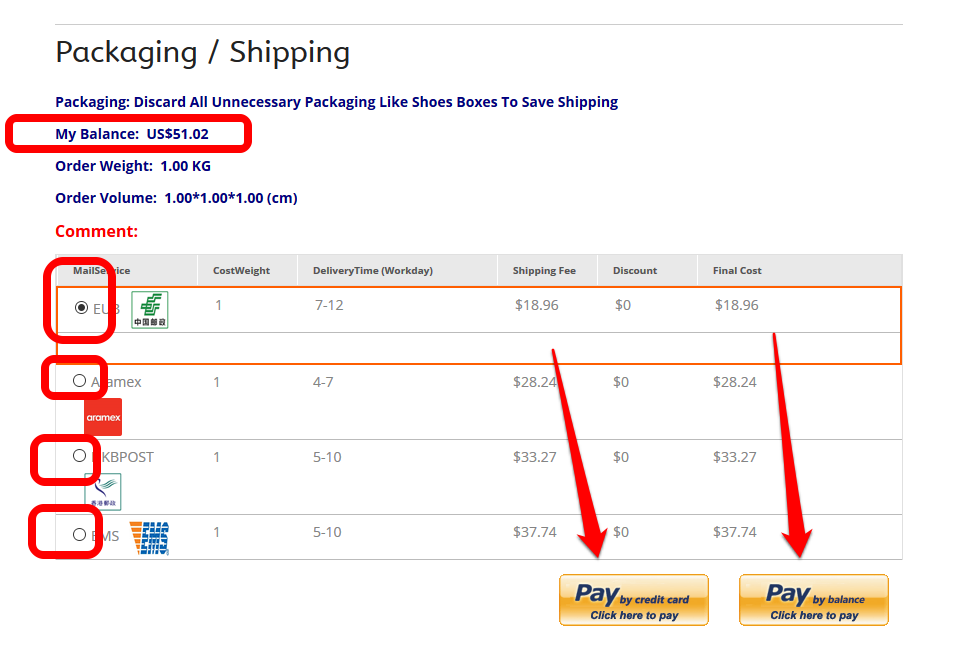Click the Hong Kong Post logo icon
This screenshot has height=662, width=978.
tap(103, 492)
